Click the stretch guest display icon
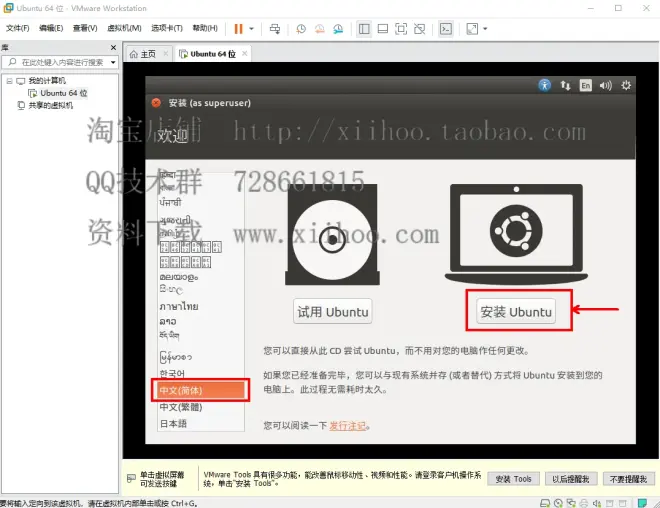This screenshot has width=660, height=508. (x=472, y=29)
